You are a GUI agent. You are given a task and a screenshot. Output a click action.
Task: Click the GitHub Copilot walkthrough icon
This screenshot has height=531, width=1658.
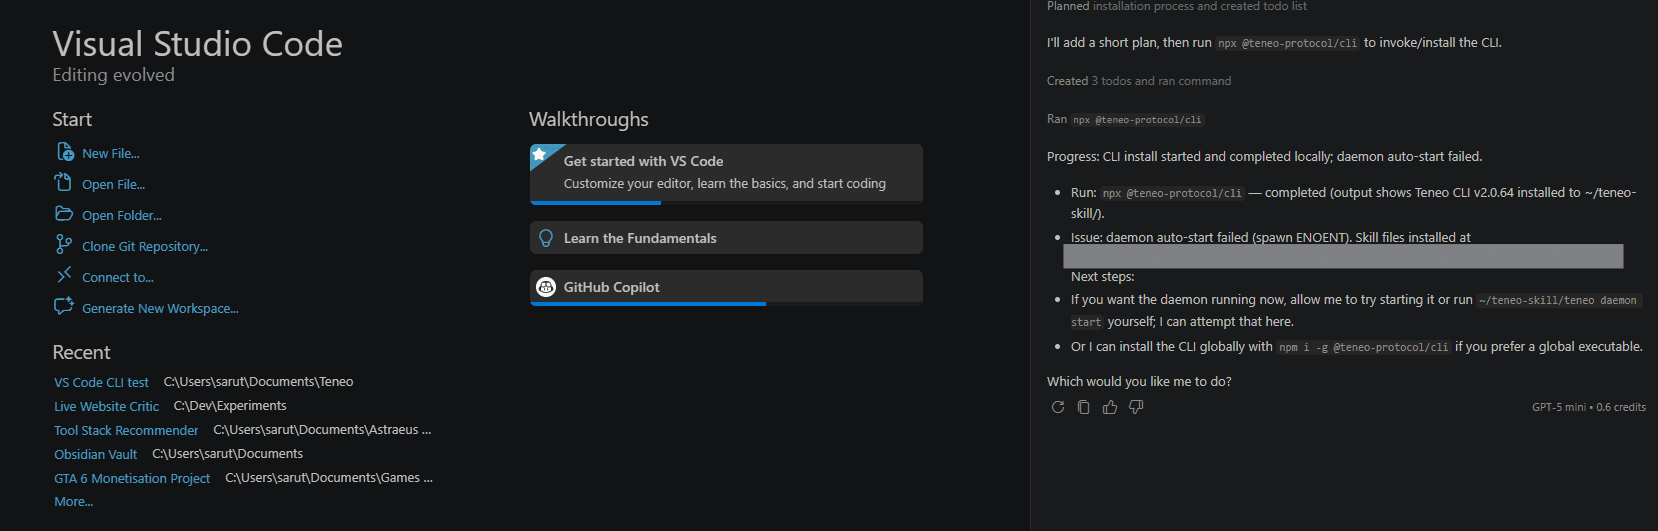pos(546,287)
